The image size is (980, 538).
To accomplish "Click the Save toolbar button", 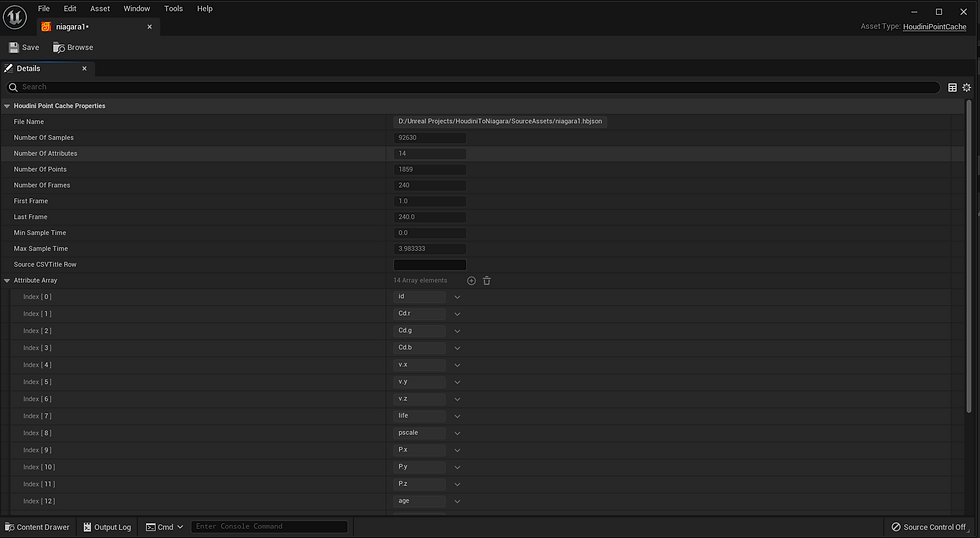I will coord(24,47).
